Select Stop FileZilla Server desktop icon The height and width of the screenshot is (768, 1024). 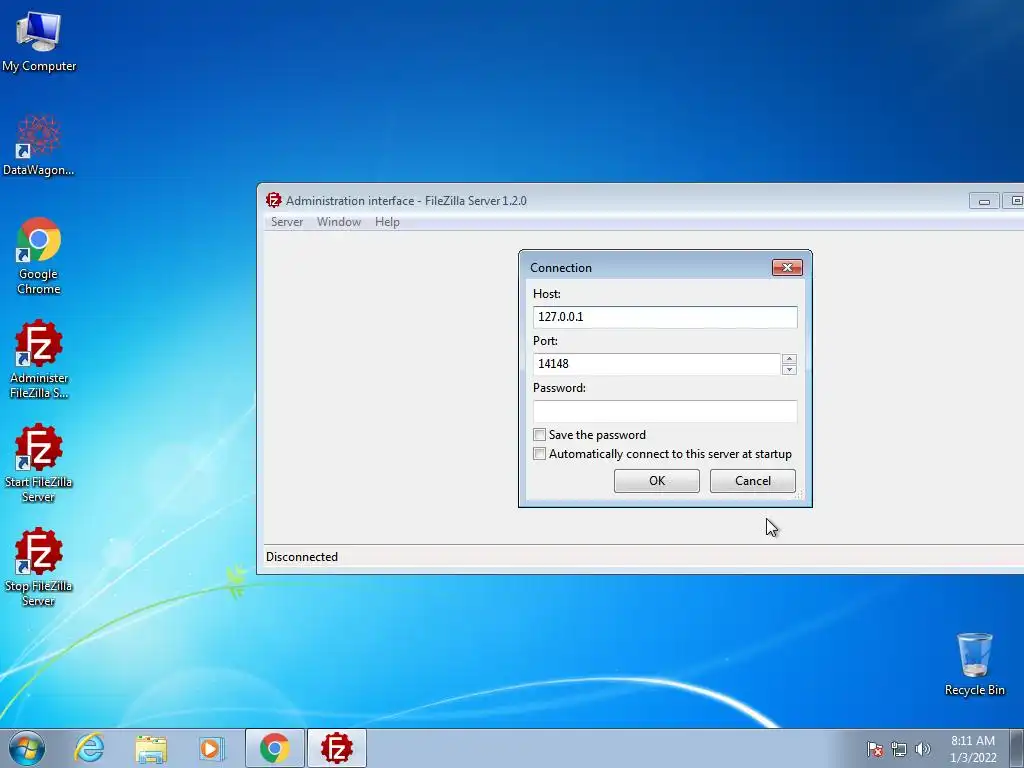coord(39,566)
